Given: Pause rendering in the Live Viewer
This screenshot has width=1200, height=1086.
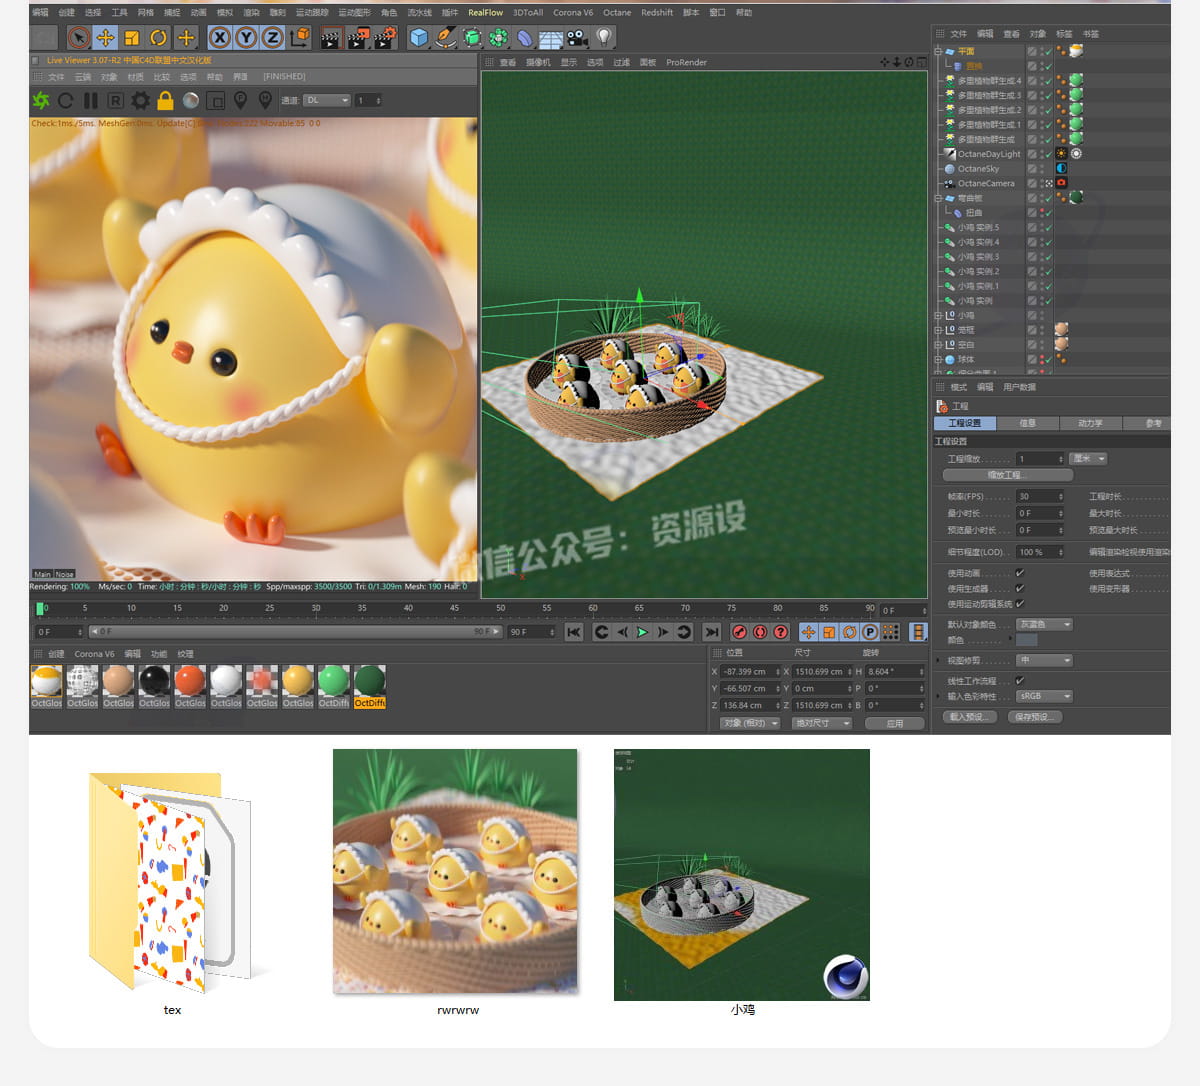Looking at the screenshot, I should (x=91, y=100).
